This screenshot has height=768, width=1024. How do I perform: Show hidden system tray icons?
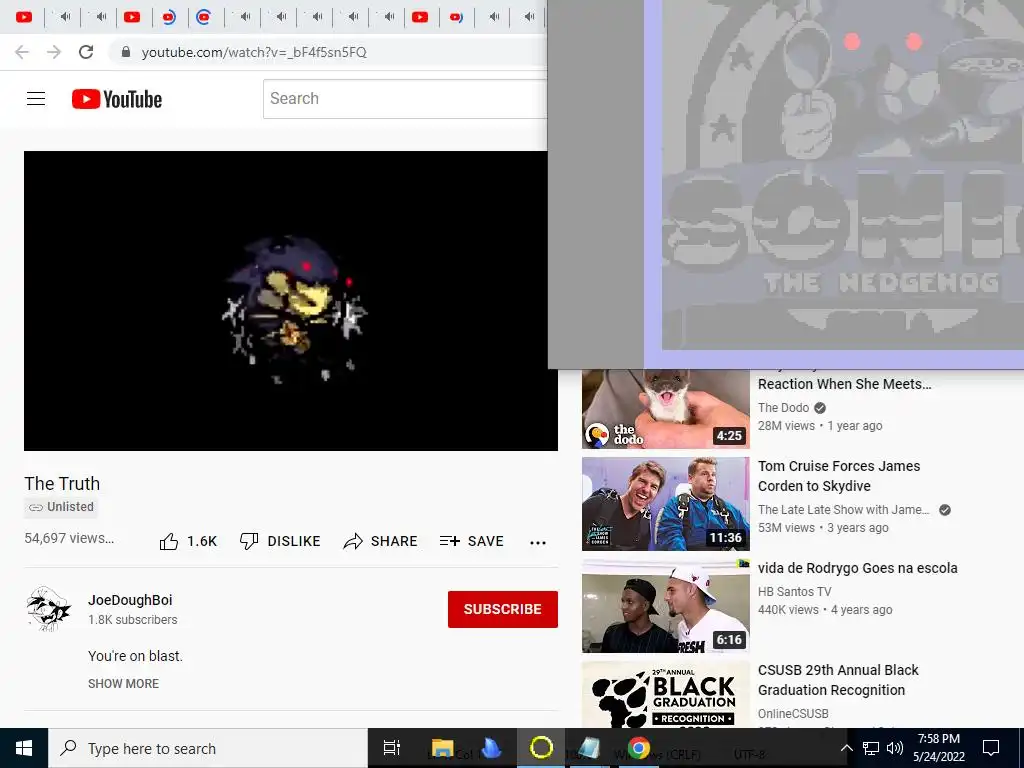[846, 748]
